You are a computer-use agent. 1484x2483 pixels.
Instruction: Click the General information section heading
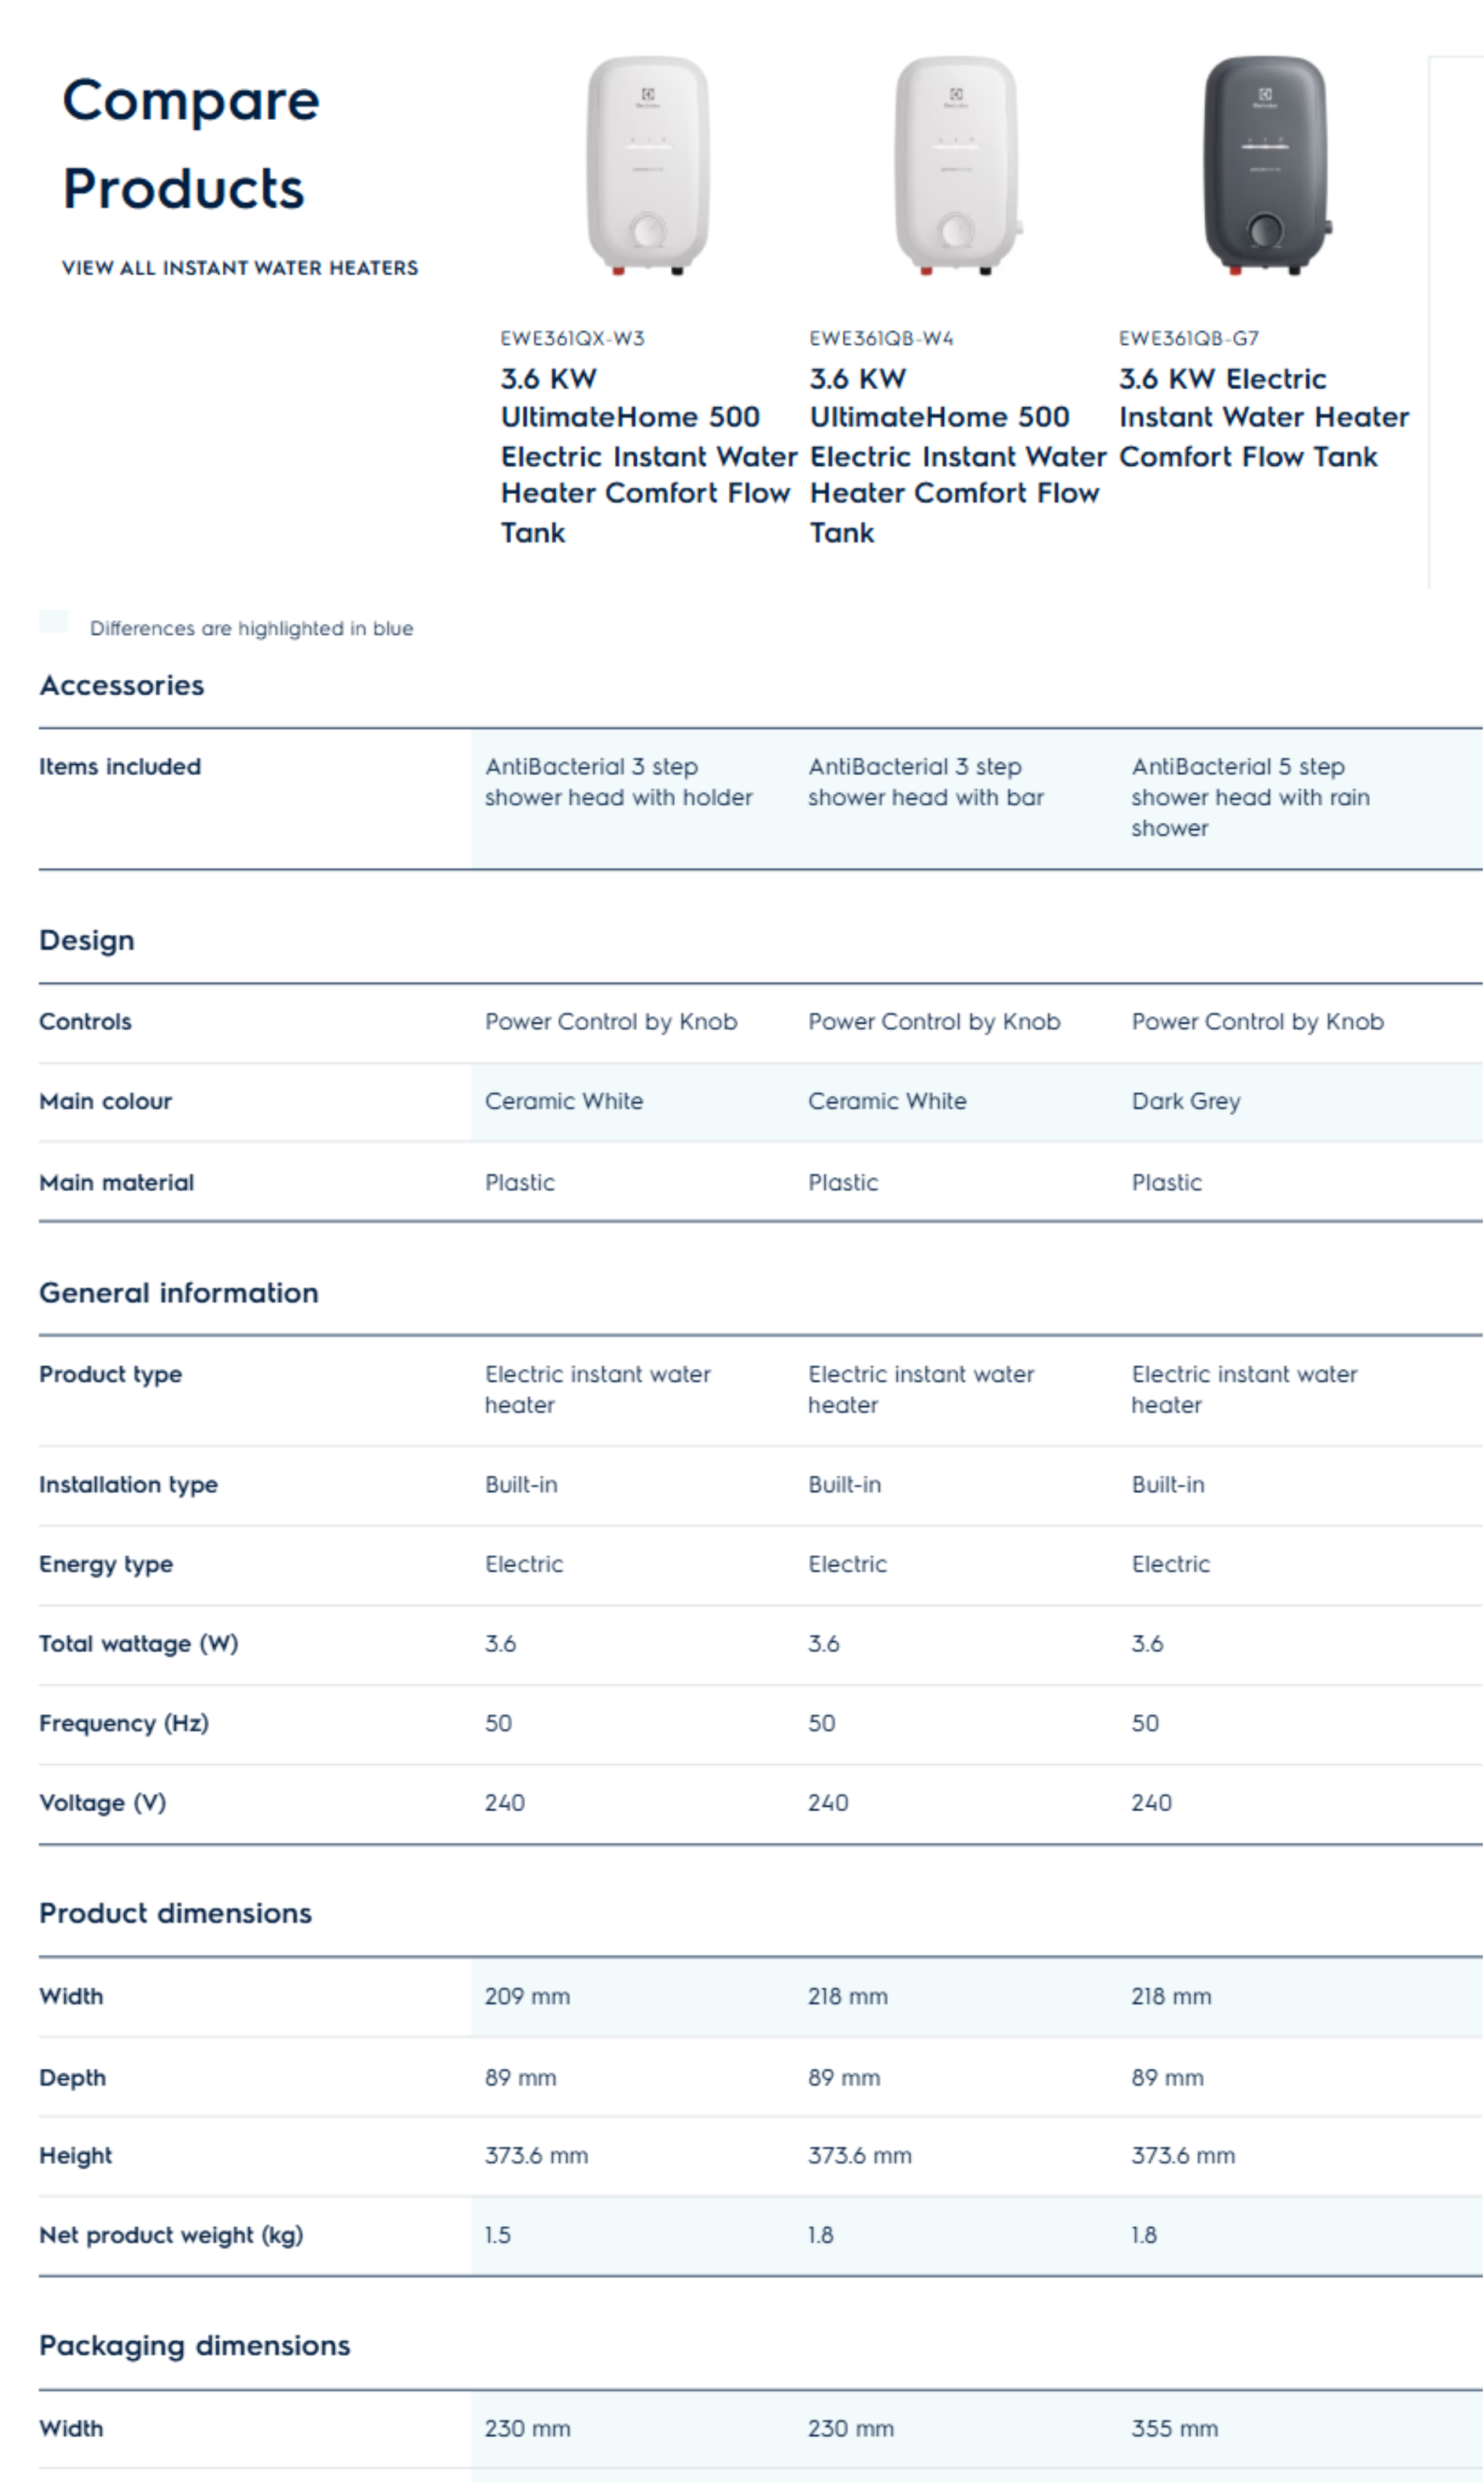click(x=179, y=1293)
